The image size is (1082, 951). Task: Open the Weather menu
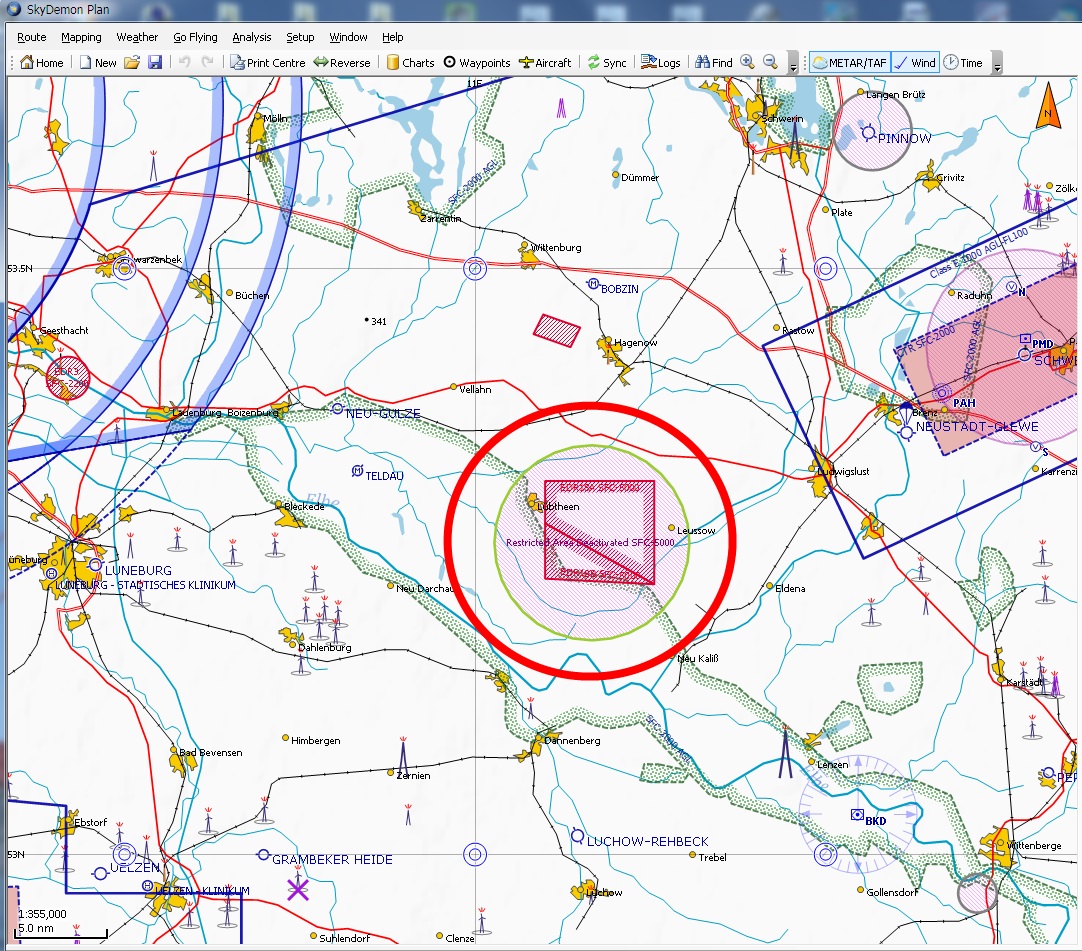pos(137,37)
